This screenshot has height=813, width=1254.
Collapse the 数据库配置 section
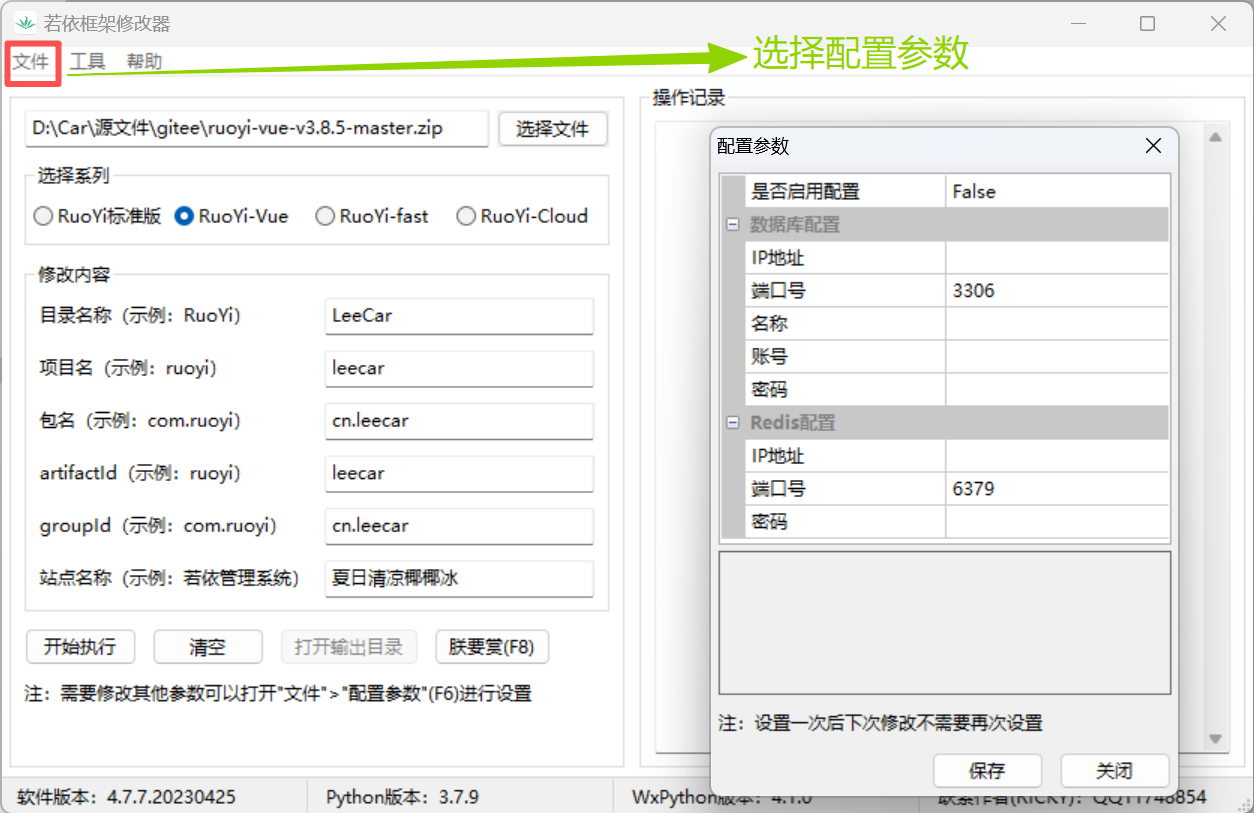[x=732, y=225]
